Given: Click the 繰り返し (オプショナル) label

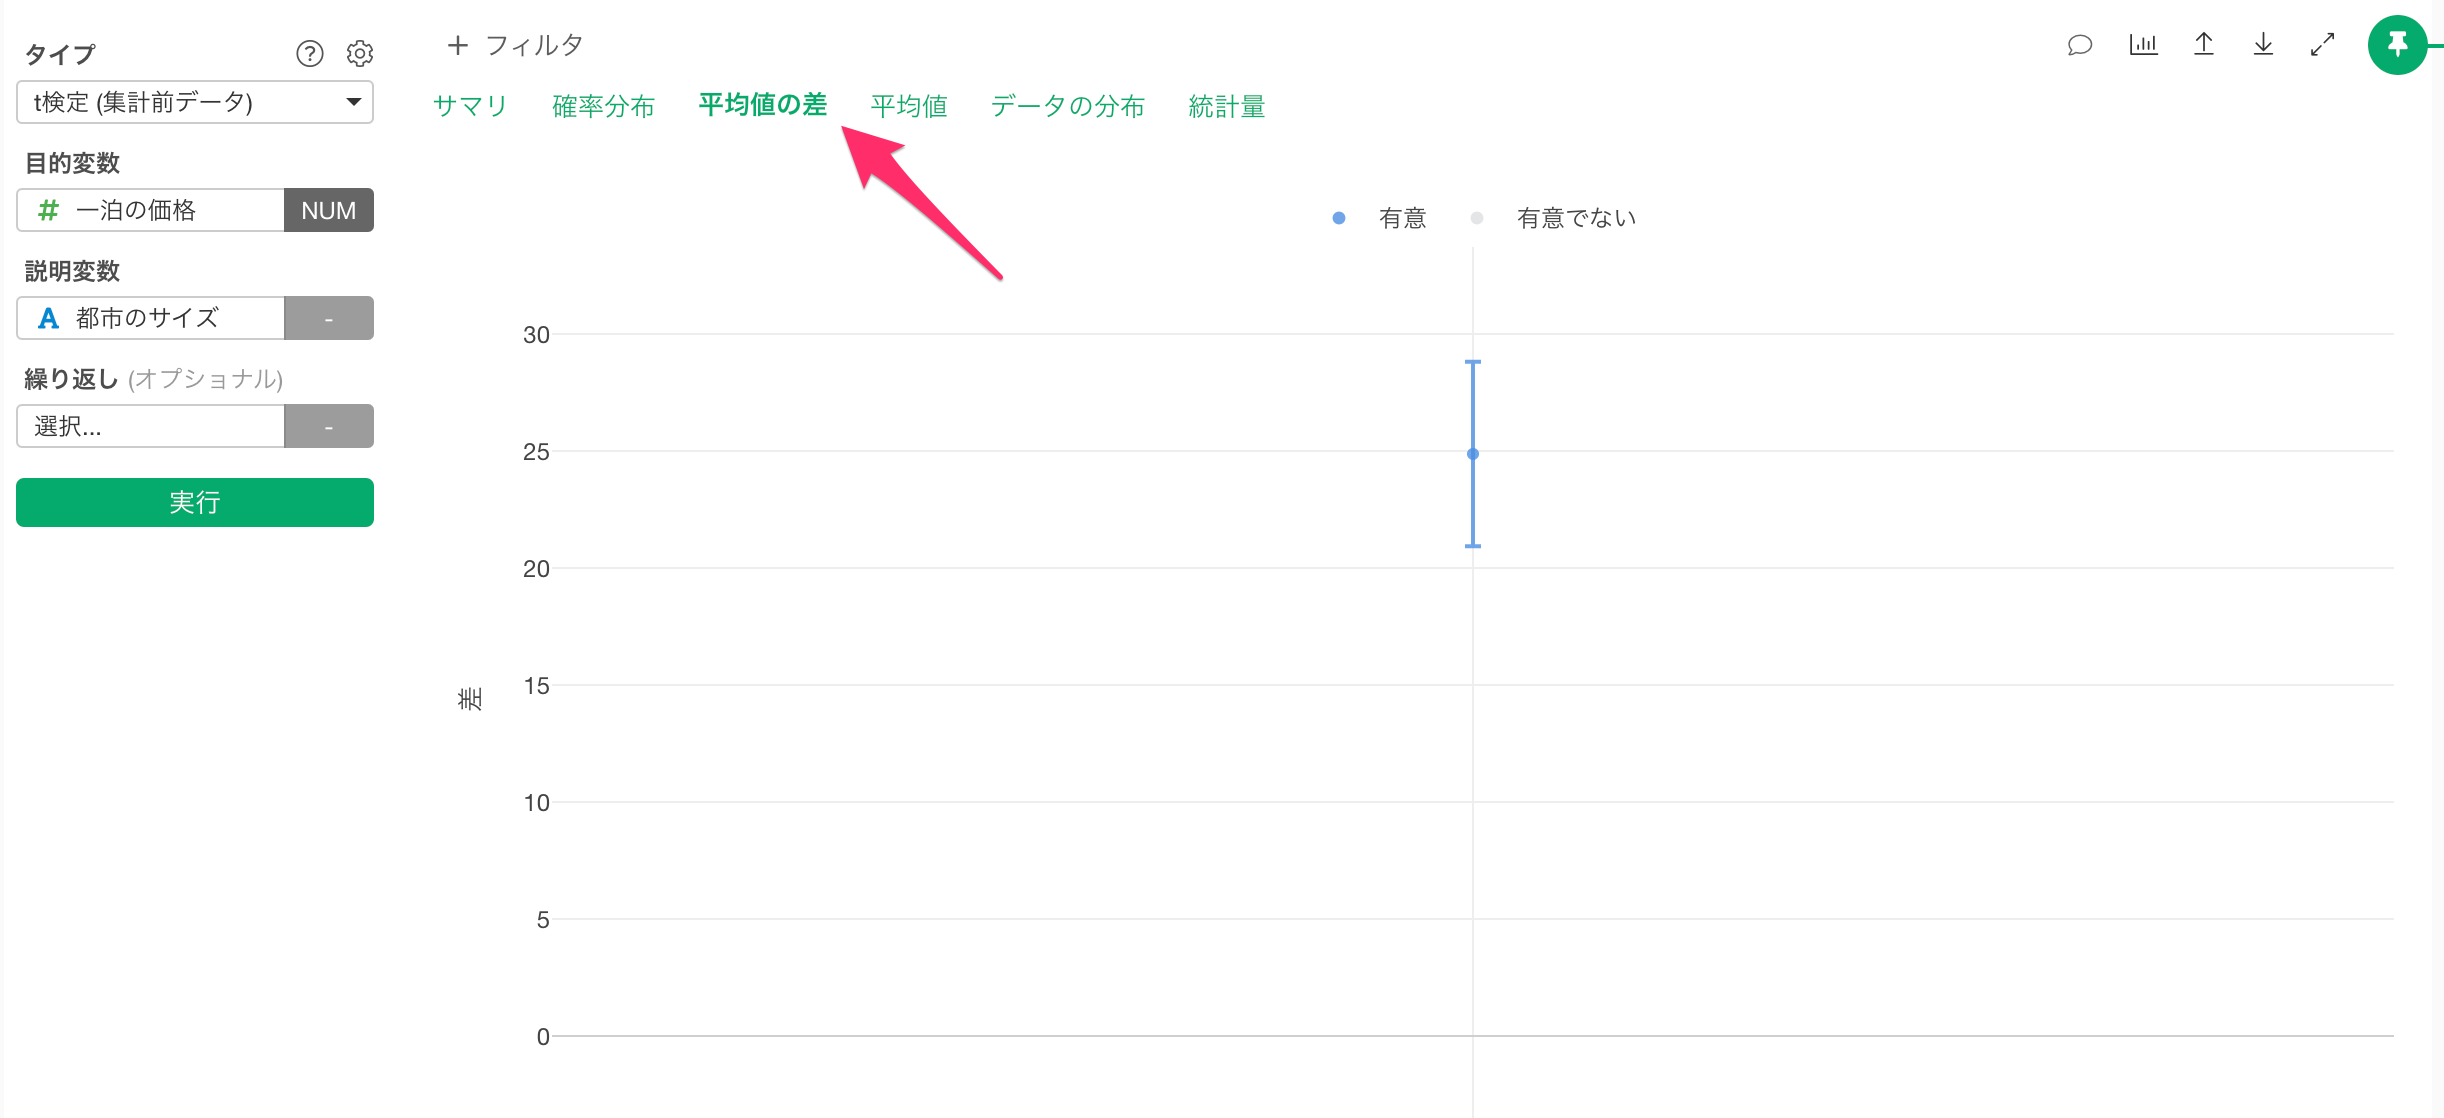Looking at the screenshot, I should click(154, 379).
